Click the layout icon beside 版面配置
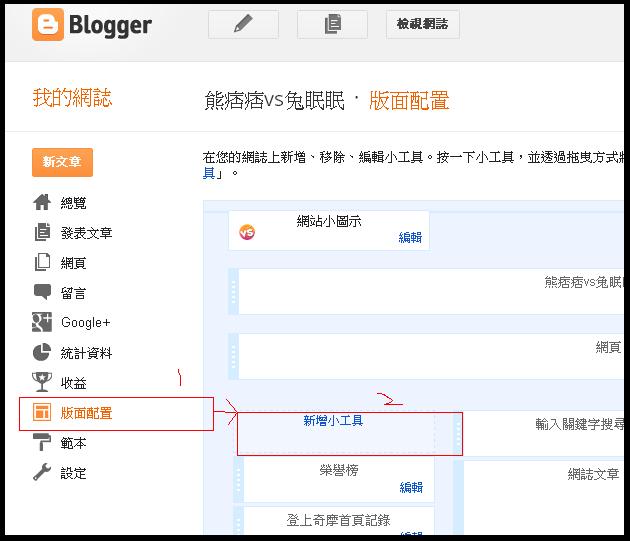 tap(42, 412)
